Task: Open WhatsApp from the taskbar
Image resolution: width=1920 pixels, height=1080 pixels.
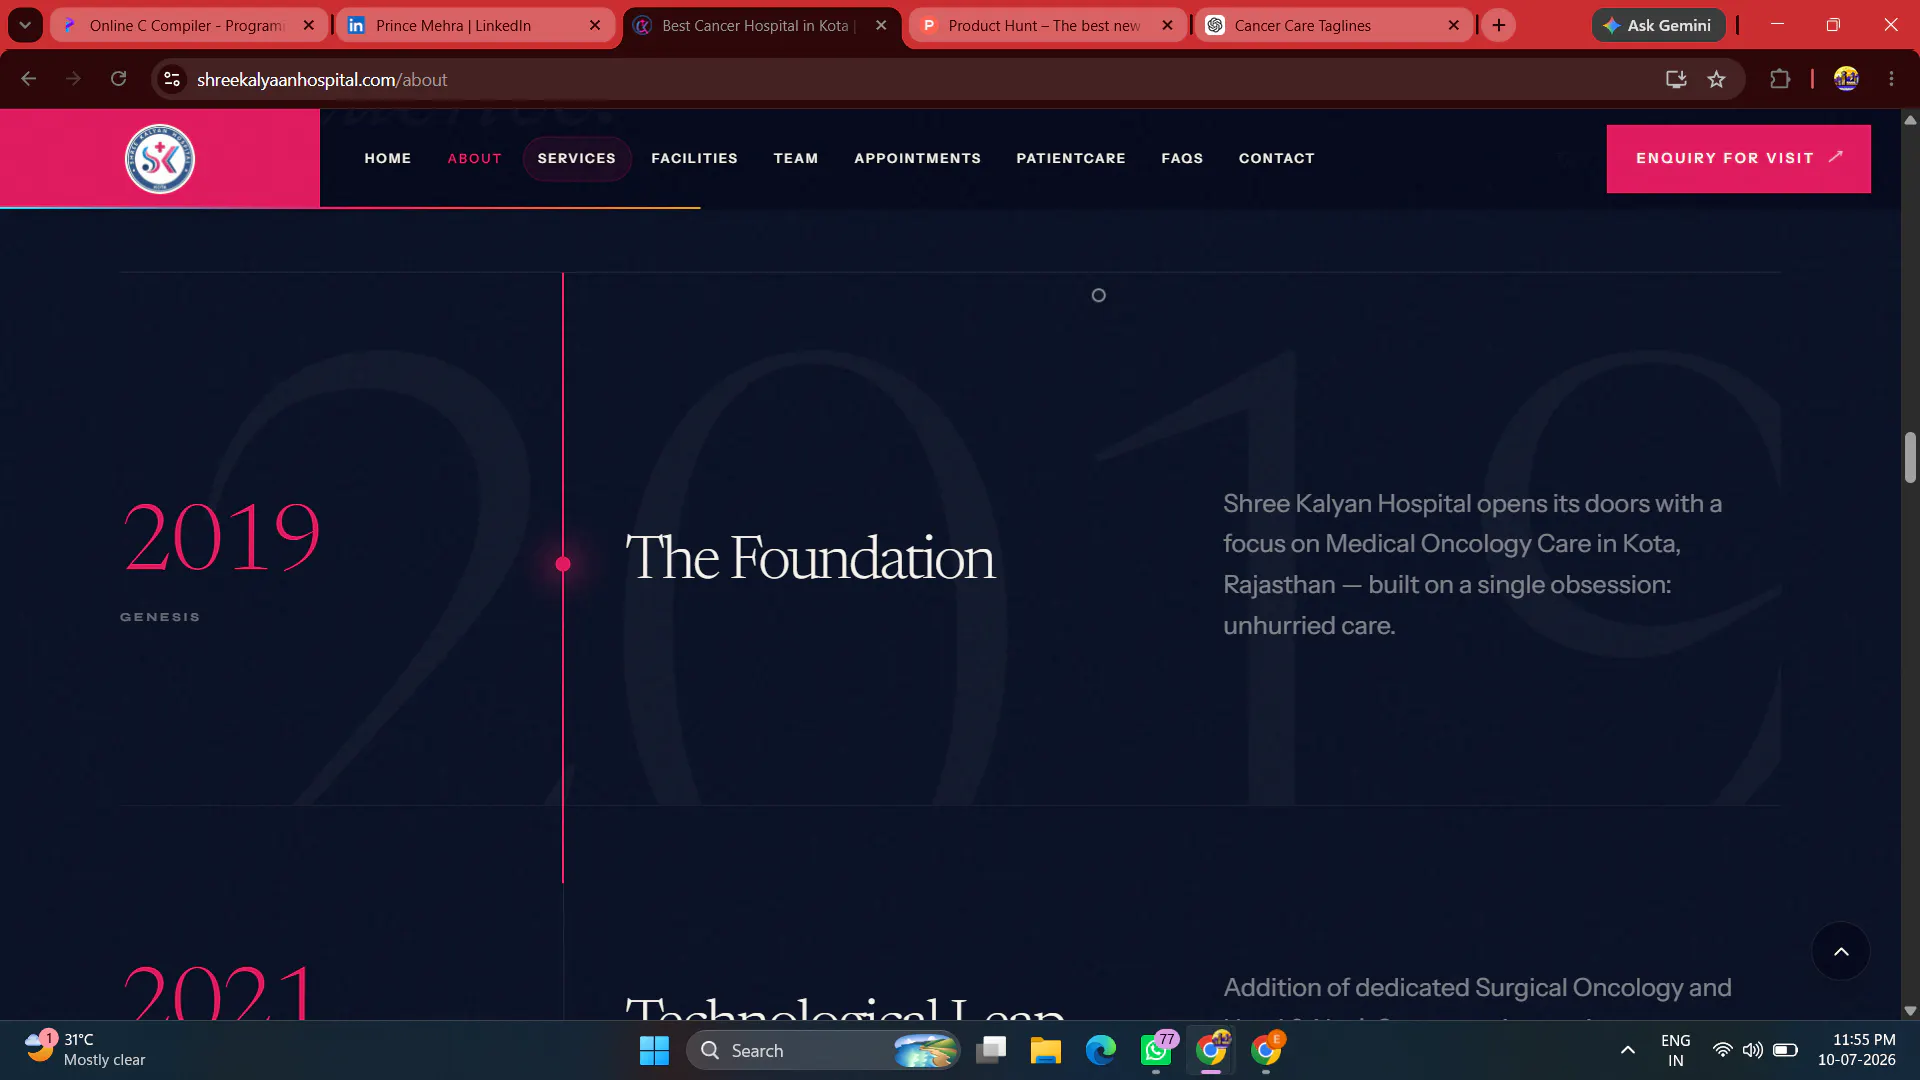Action: pyautogui.click(x=1156, y=1050)
